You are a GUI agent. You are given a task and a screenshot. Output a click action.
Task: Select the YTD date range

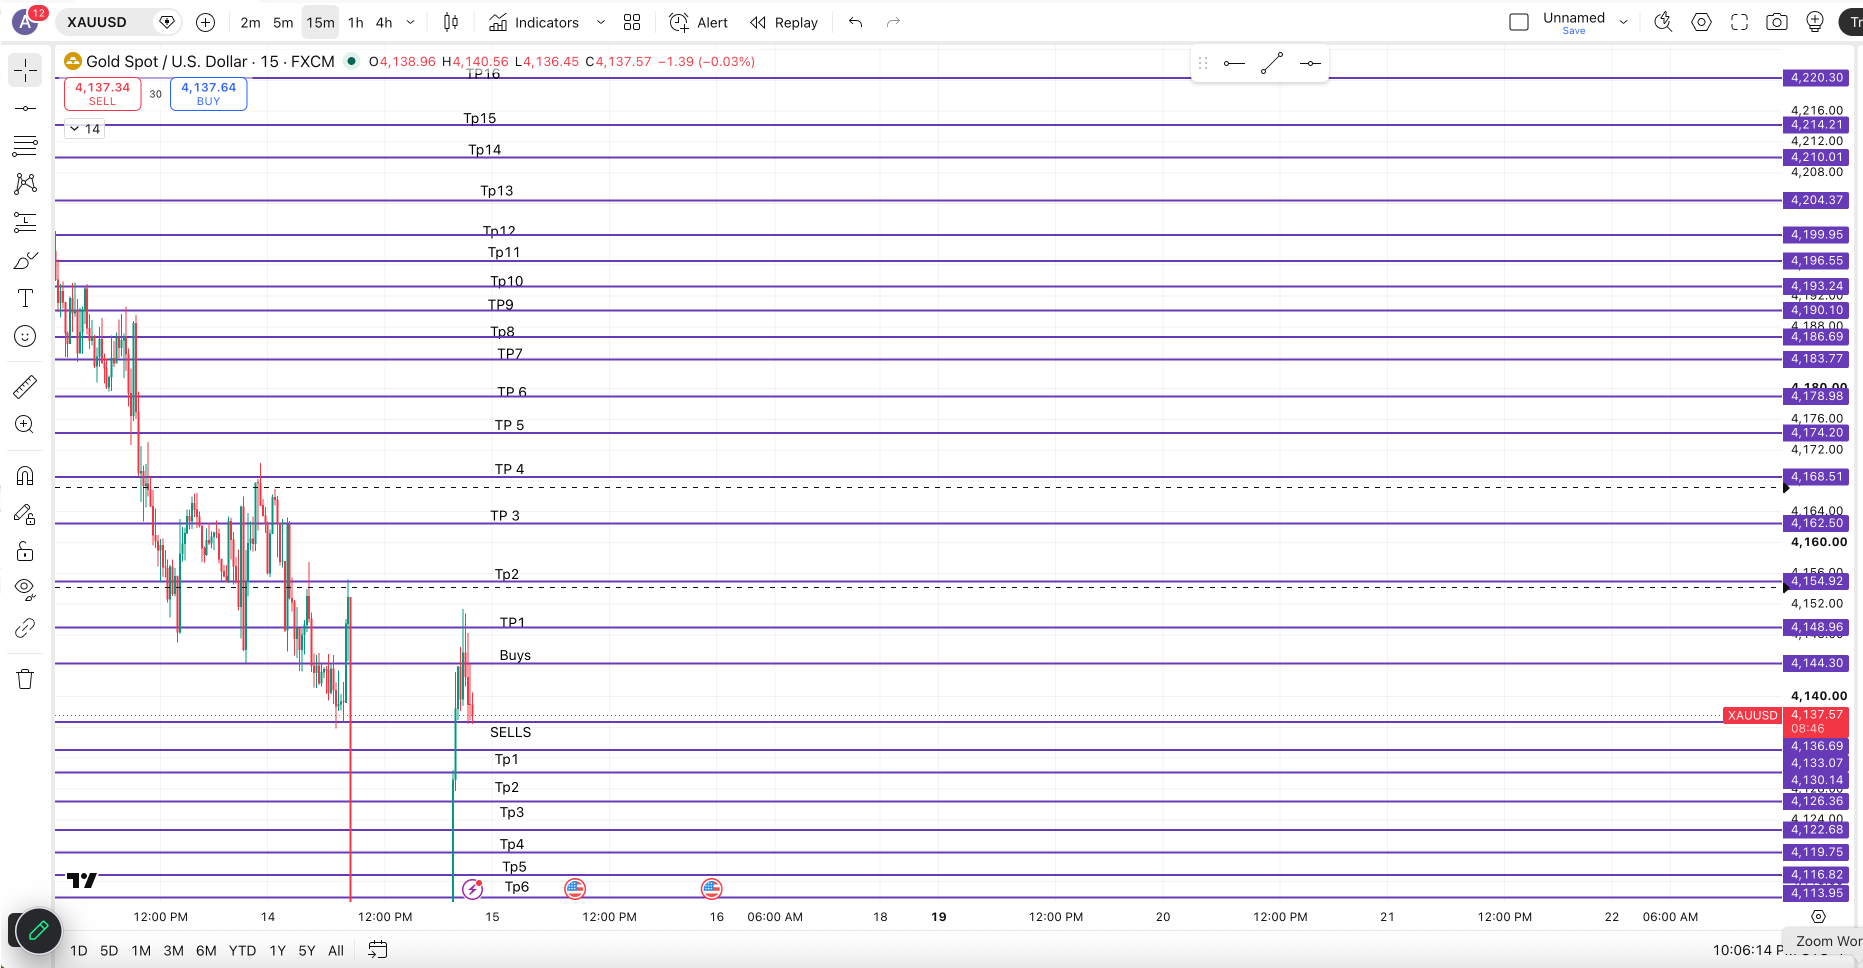[242, 950]
